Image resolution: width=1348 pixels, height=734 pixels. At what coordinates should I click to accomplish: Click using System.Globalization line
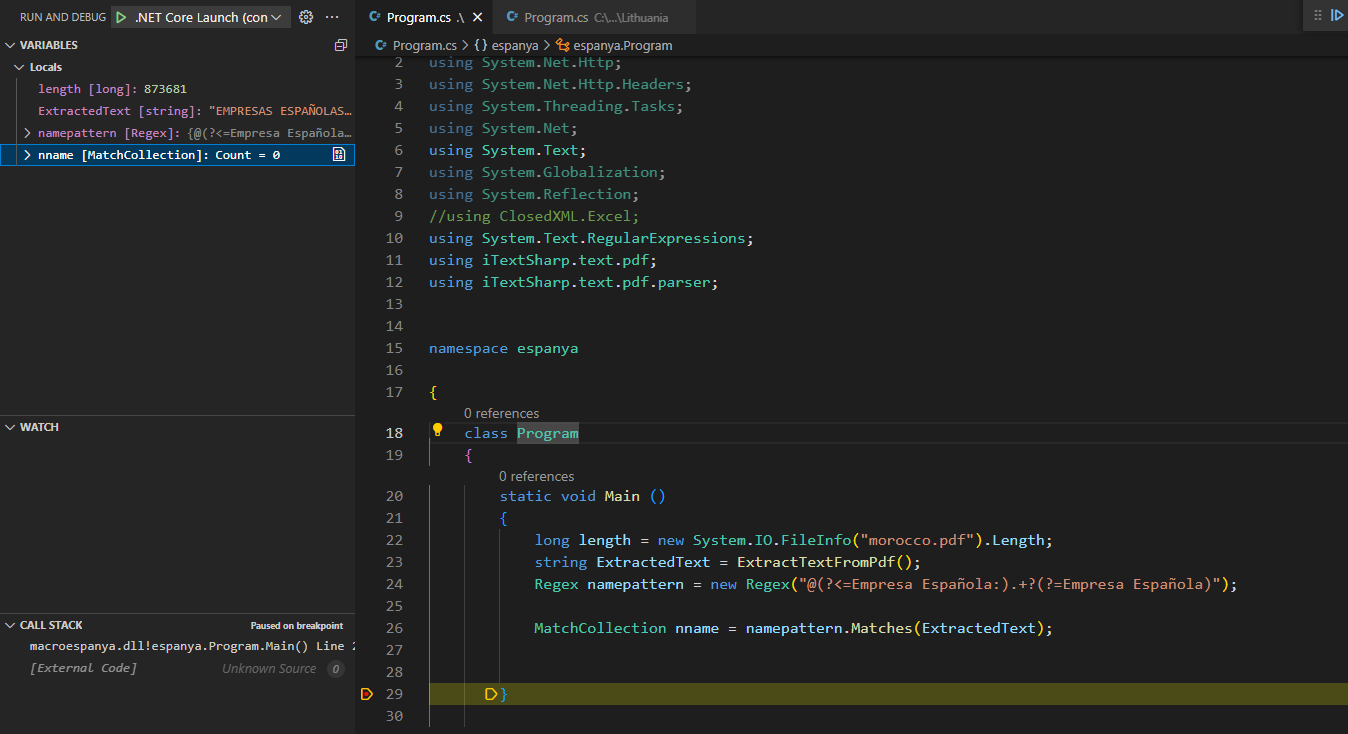click(x=547, y=172)
